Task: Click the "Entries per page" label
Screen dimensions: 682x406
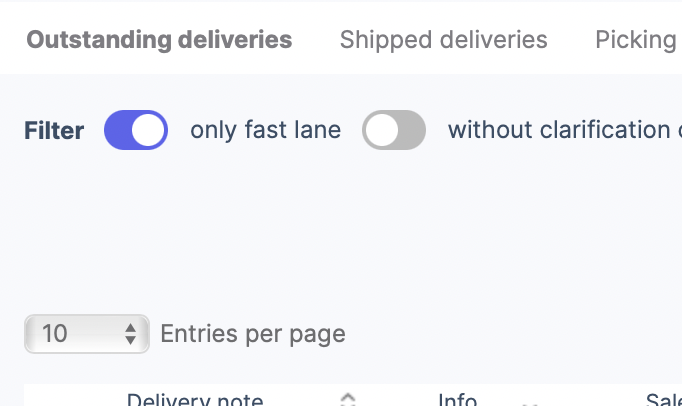Action: [x=253, y=333]
